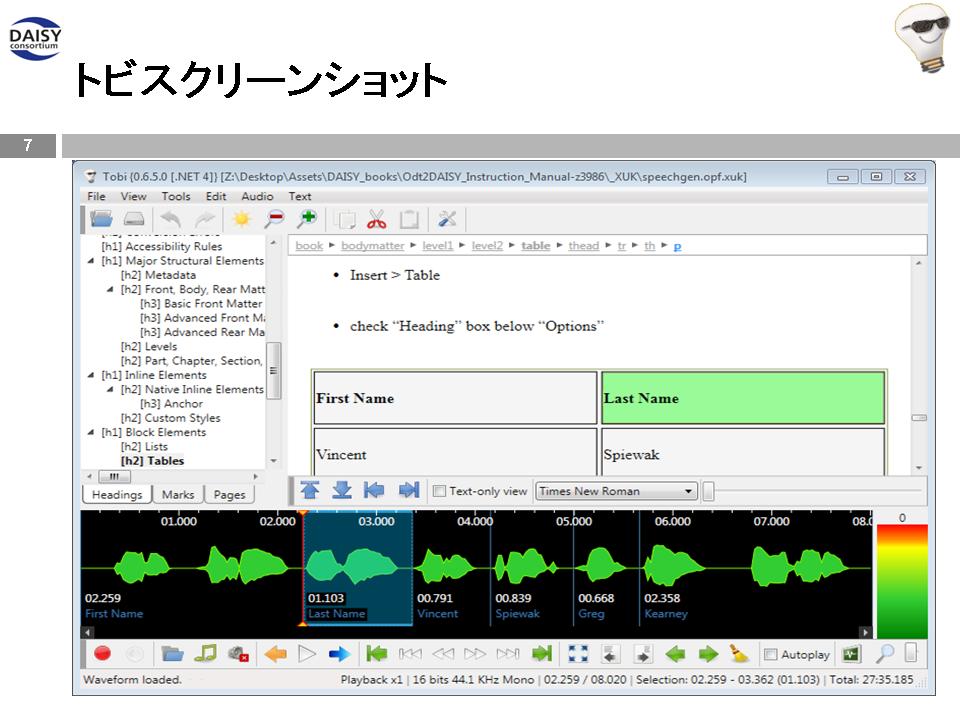
Task: Select the [h2] Custom Styles tree item
Action: coord(170,418)
